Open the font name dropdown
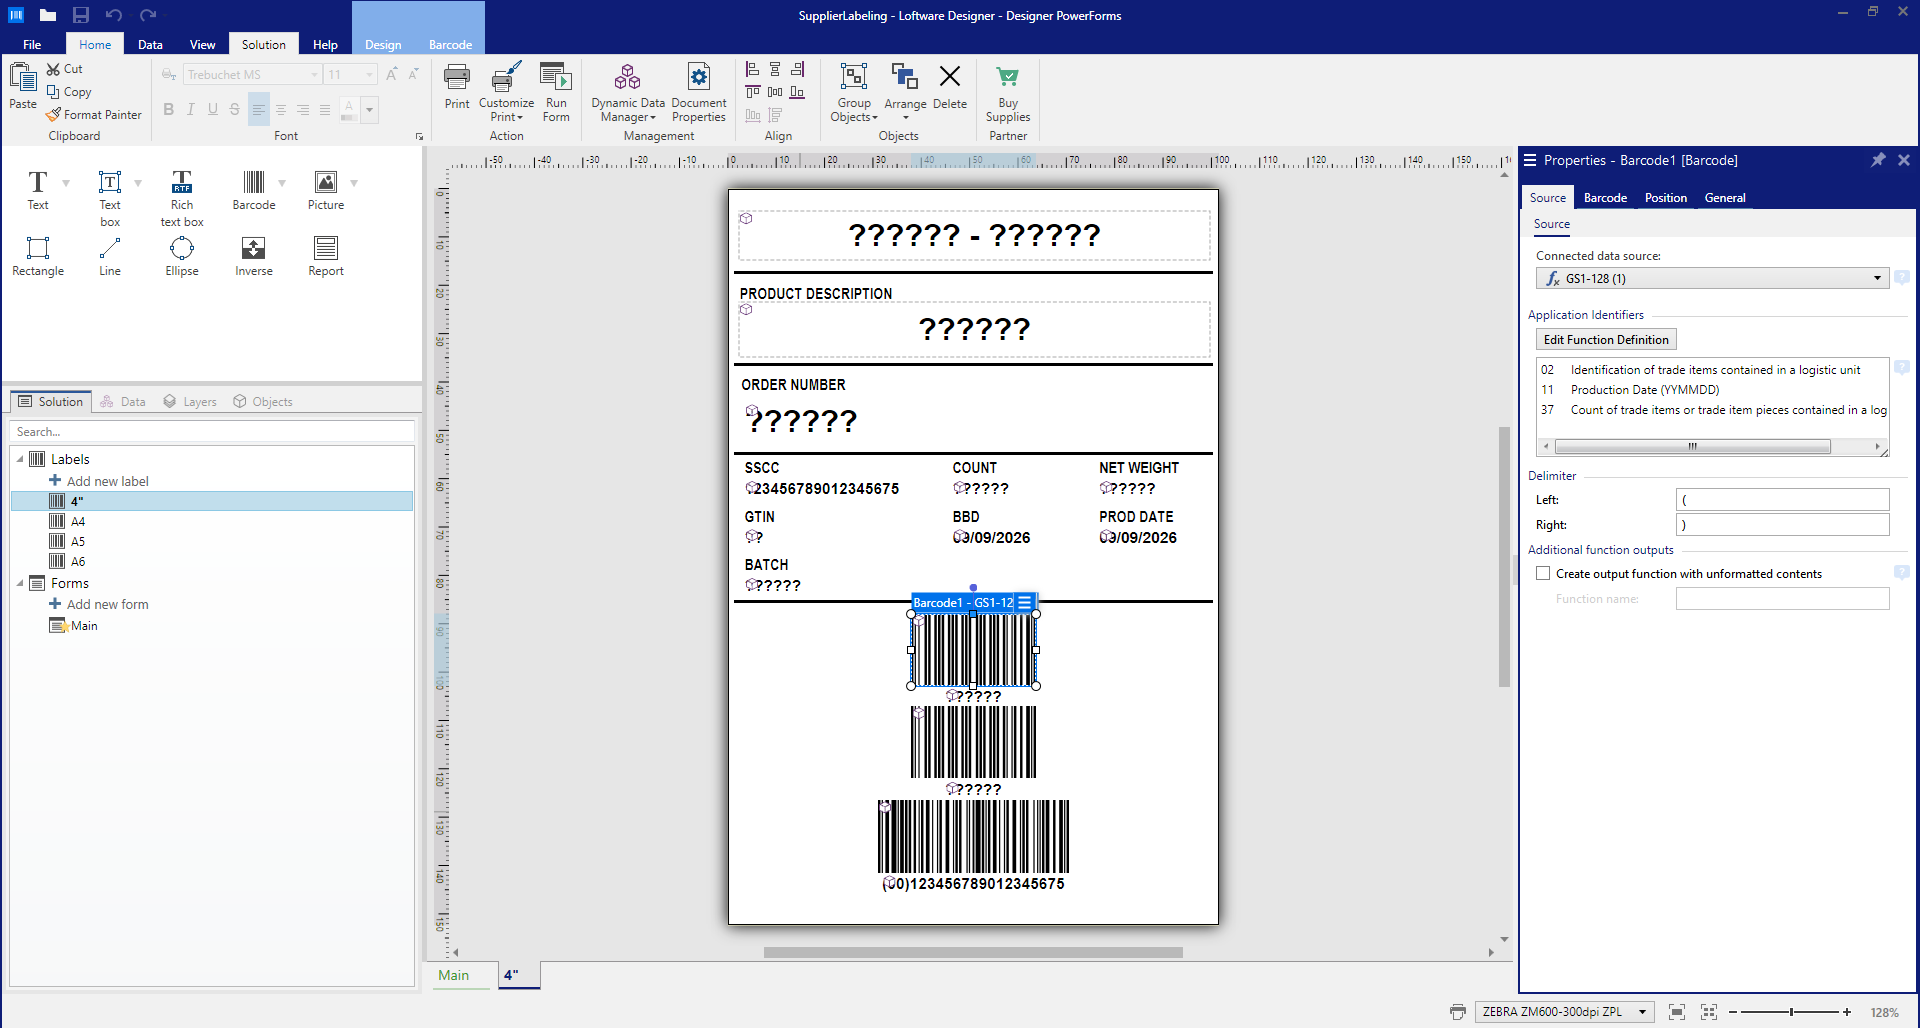The image size is (1920, 1028). [314, 75]
